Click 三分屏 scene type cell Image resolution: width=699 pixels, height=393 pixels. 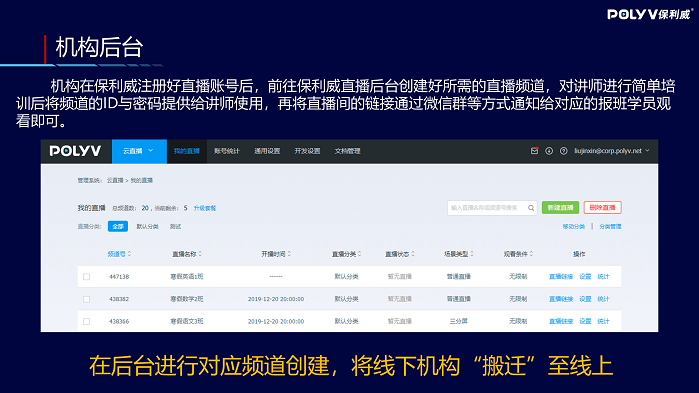tap(459, 321)
